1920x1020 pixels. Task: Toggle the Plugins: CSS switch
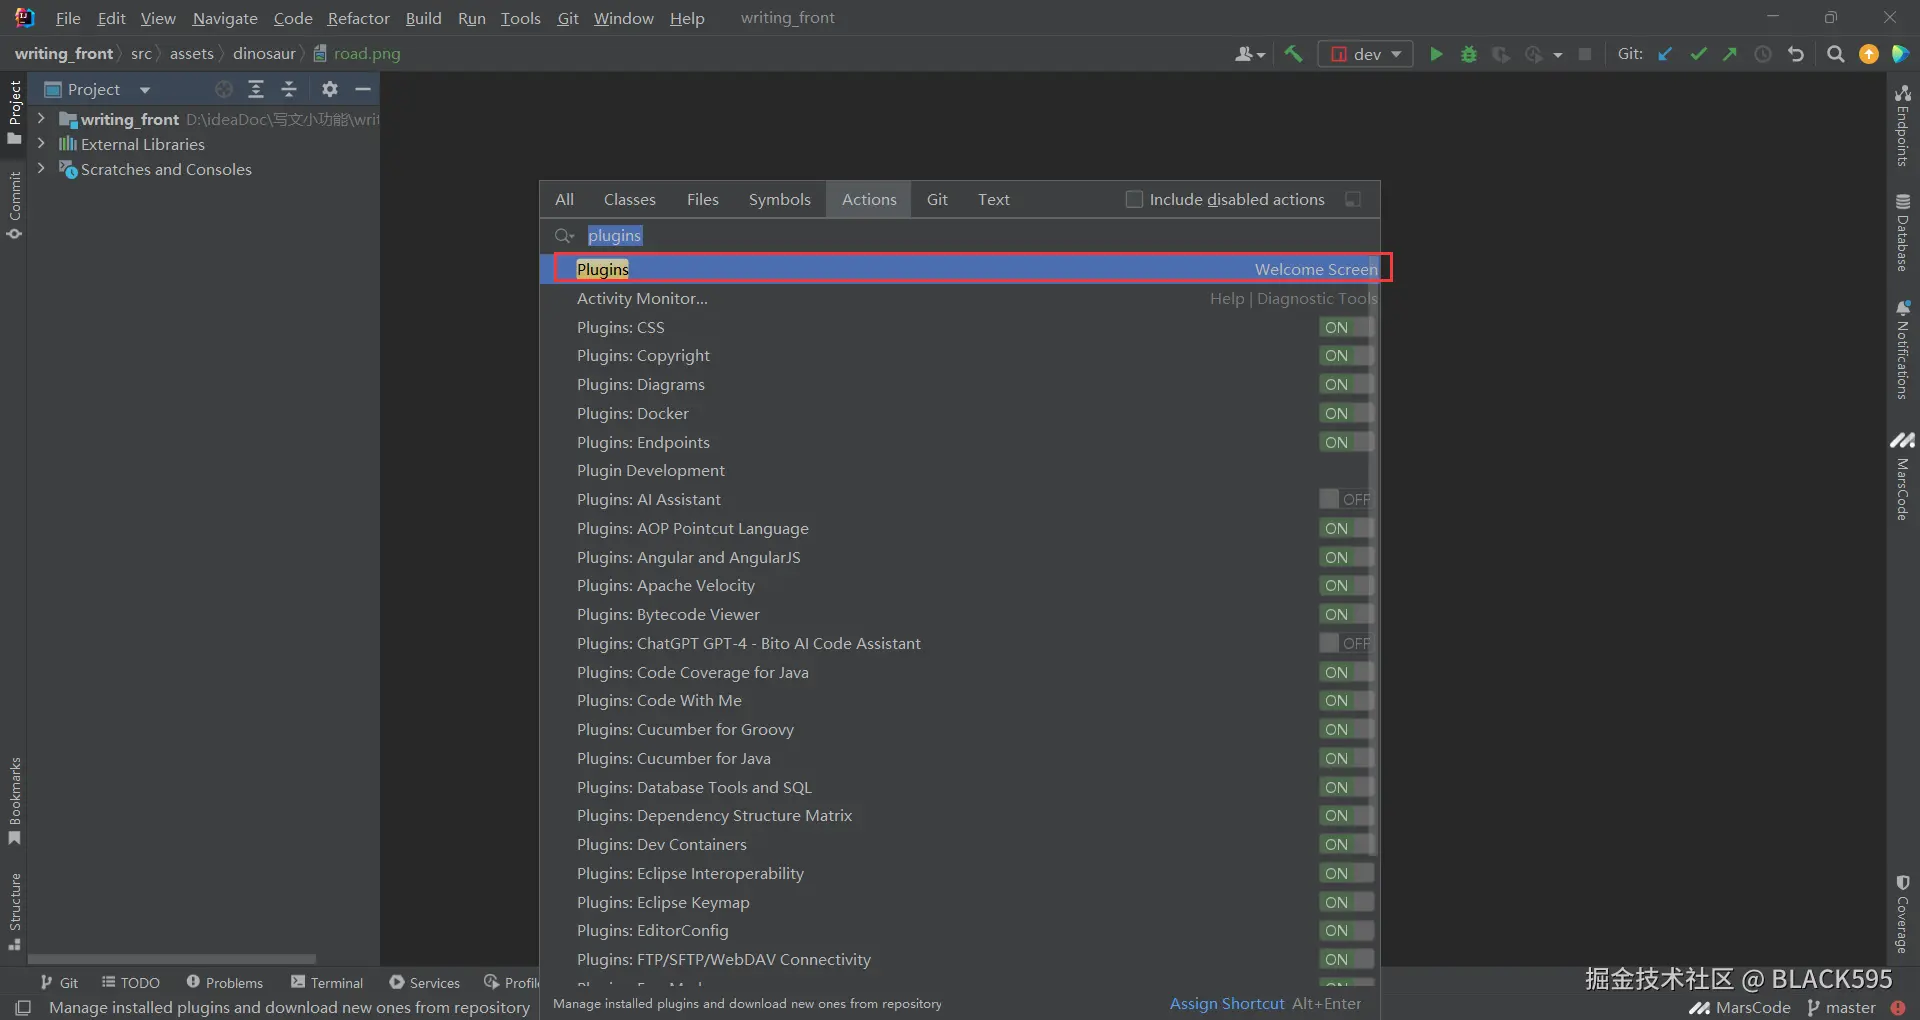tap(1346, 327)
